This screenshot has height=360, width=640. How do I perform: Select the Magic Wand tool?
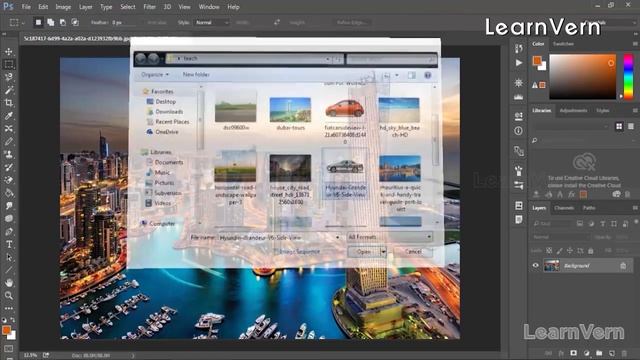pos(9,90)
